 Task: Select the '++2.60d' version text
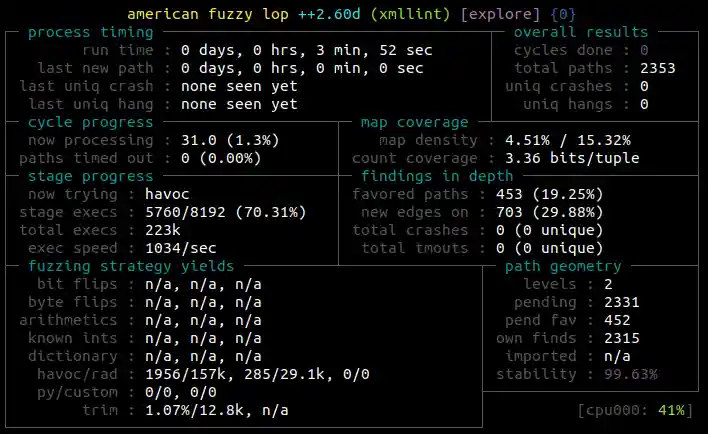[329, 14]
